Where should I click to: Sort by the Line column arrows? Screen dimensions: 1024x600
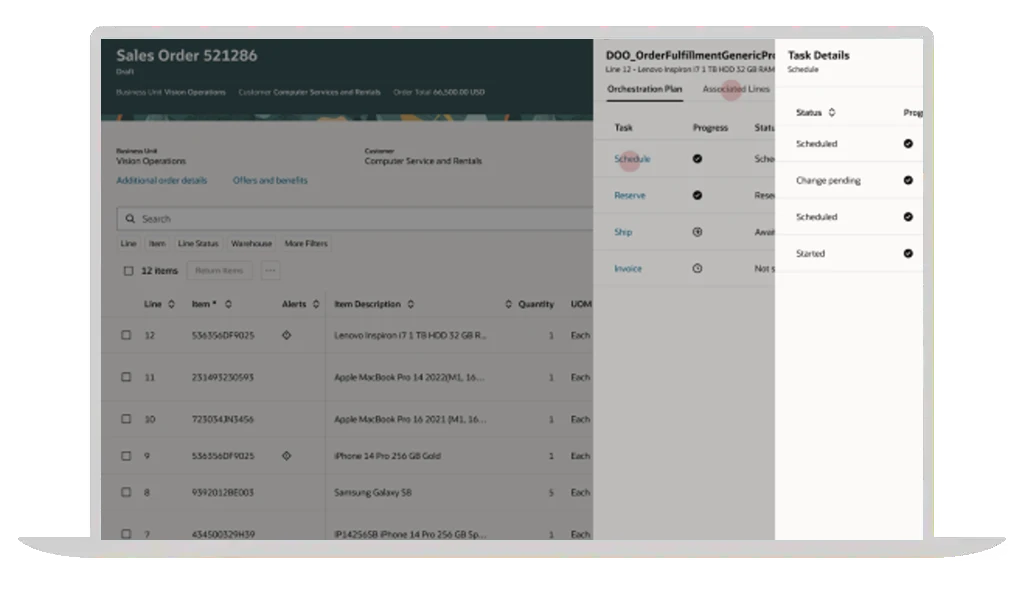point(171,304)
